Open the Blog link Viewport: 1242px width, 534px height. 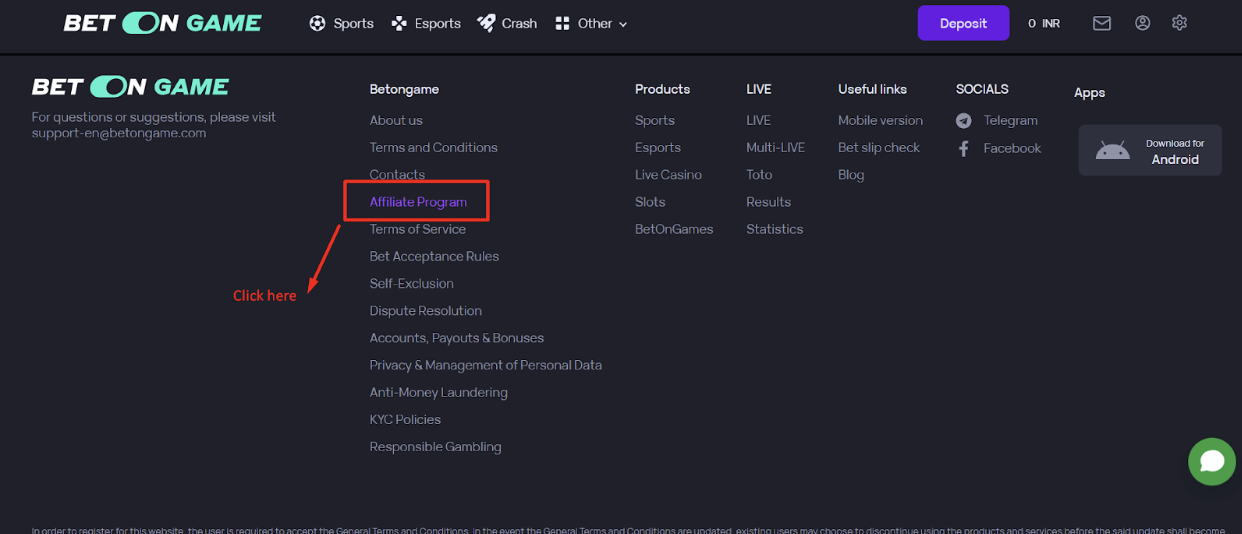point(851,174)
